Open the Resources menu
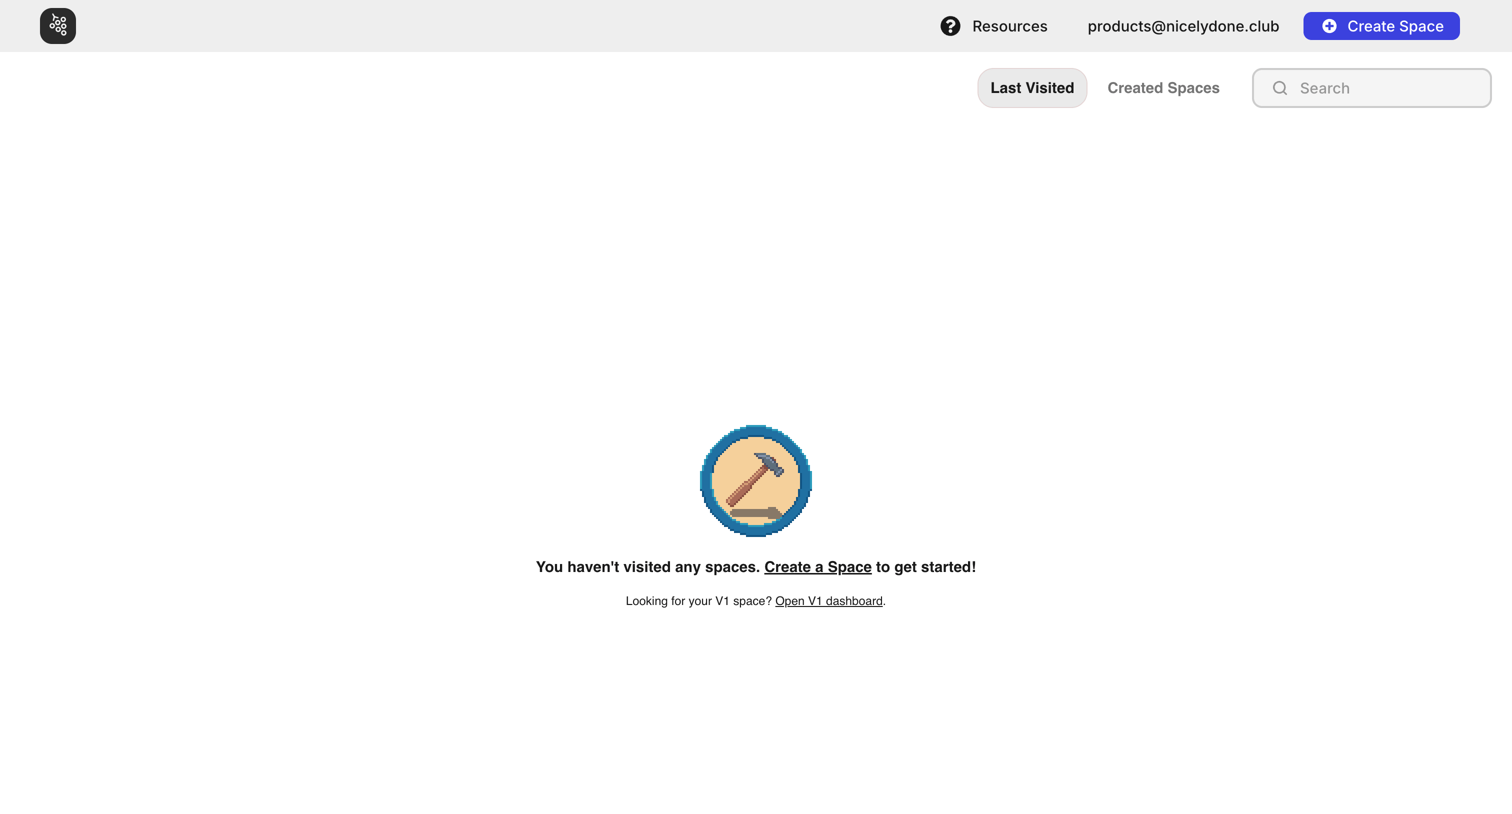 (994, 26)
